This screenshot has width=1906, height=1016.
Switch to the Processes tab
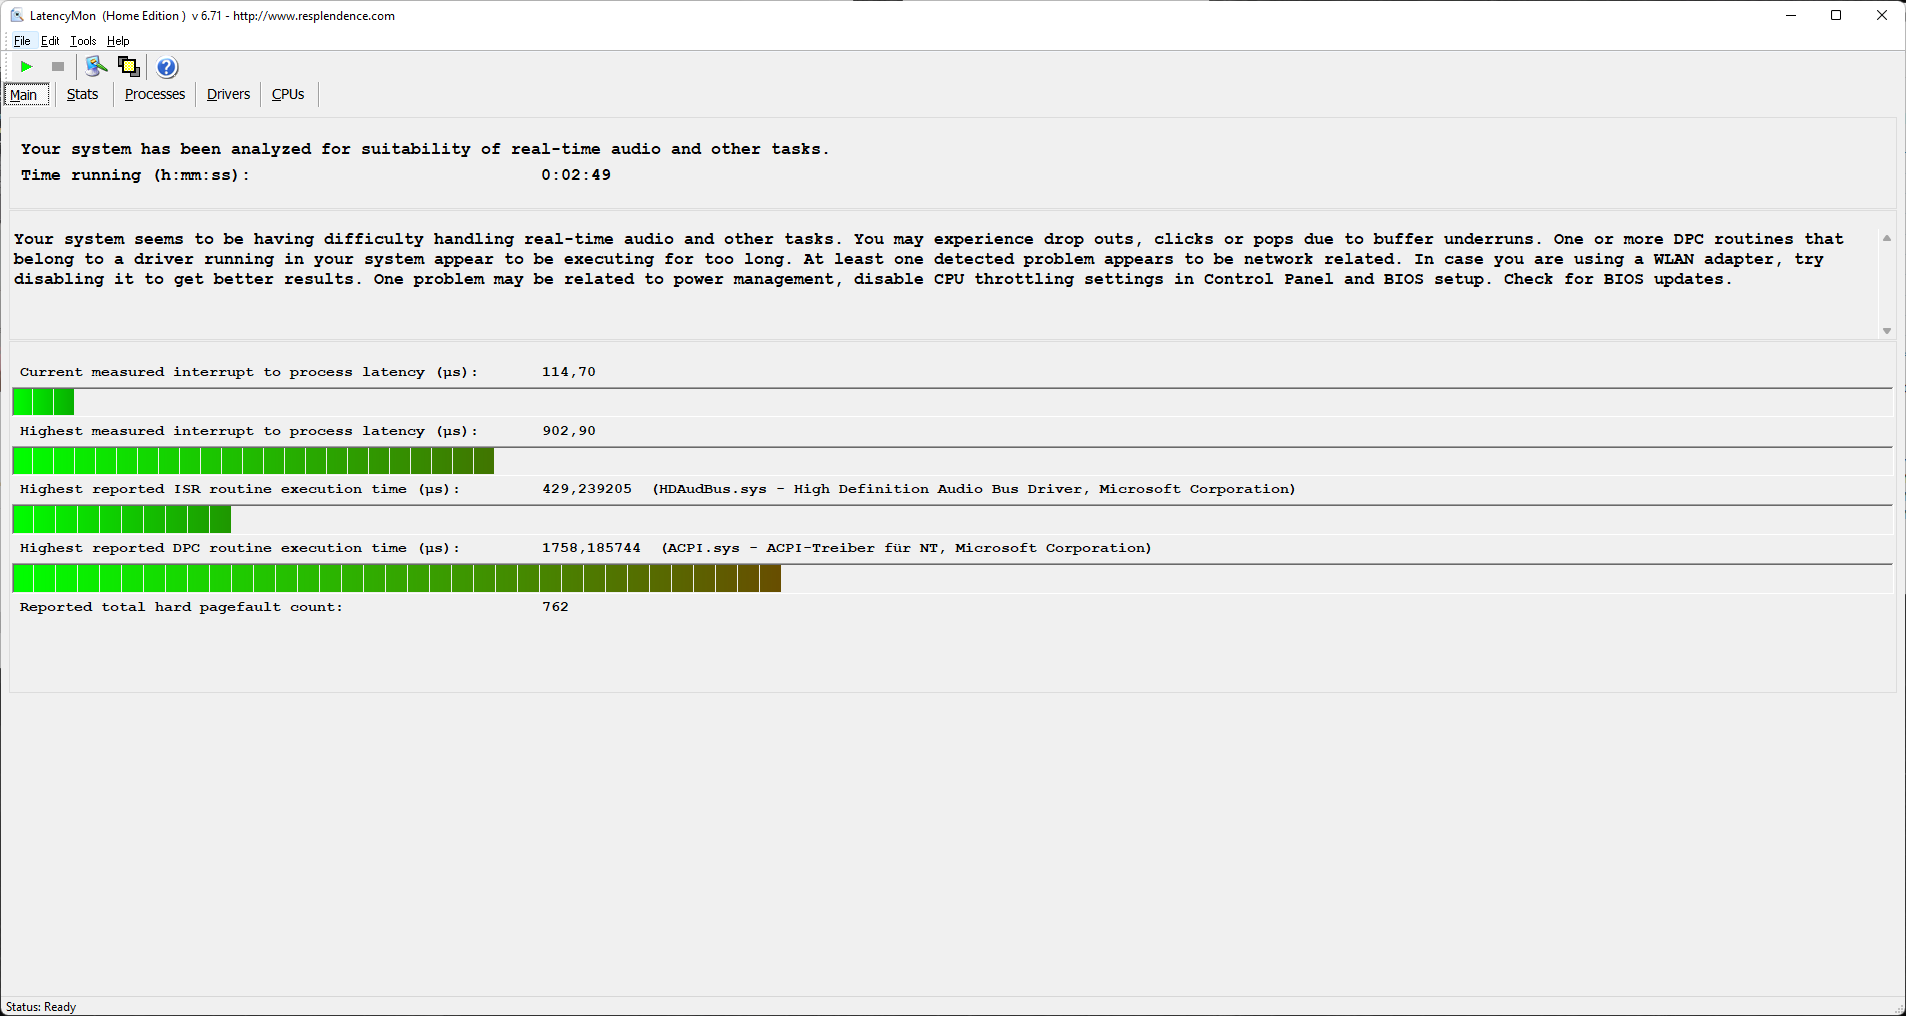155,94
